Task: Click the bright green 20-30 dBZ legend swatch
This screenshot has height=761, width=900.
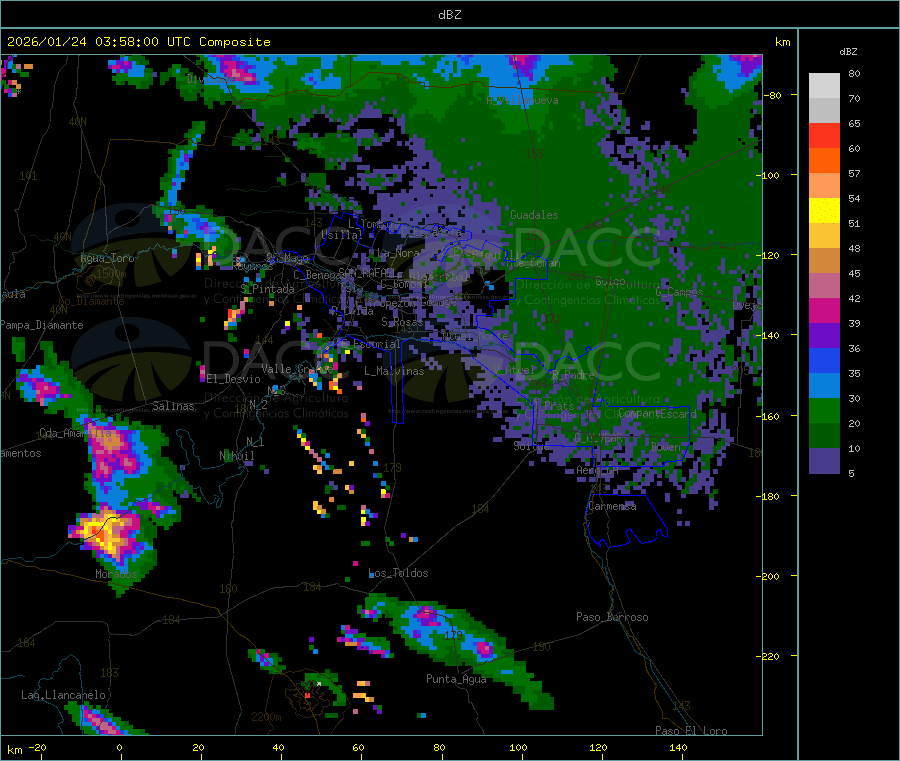Action: [824, 410]
